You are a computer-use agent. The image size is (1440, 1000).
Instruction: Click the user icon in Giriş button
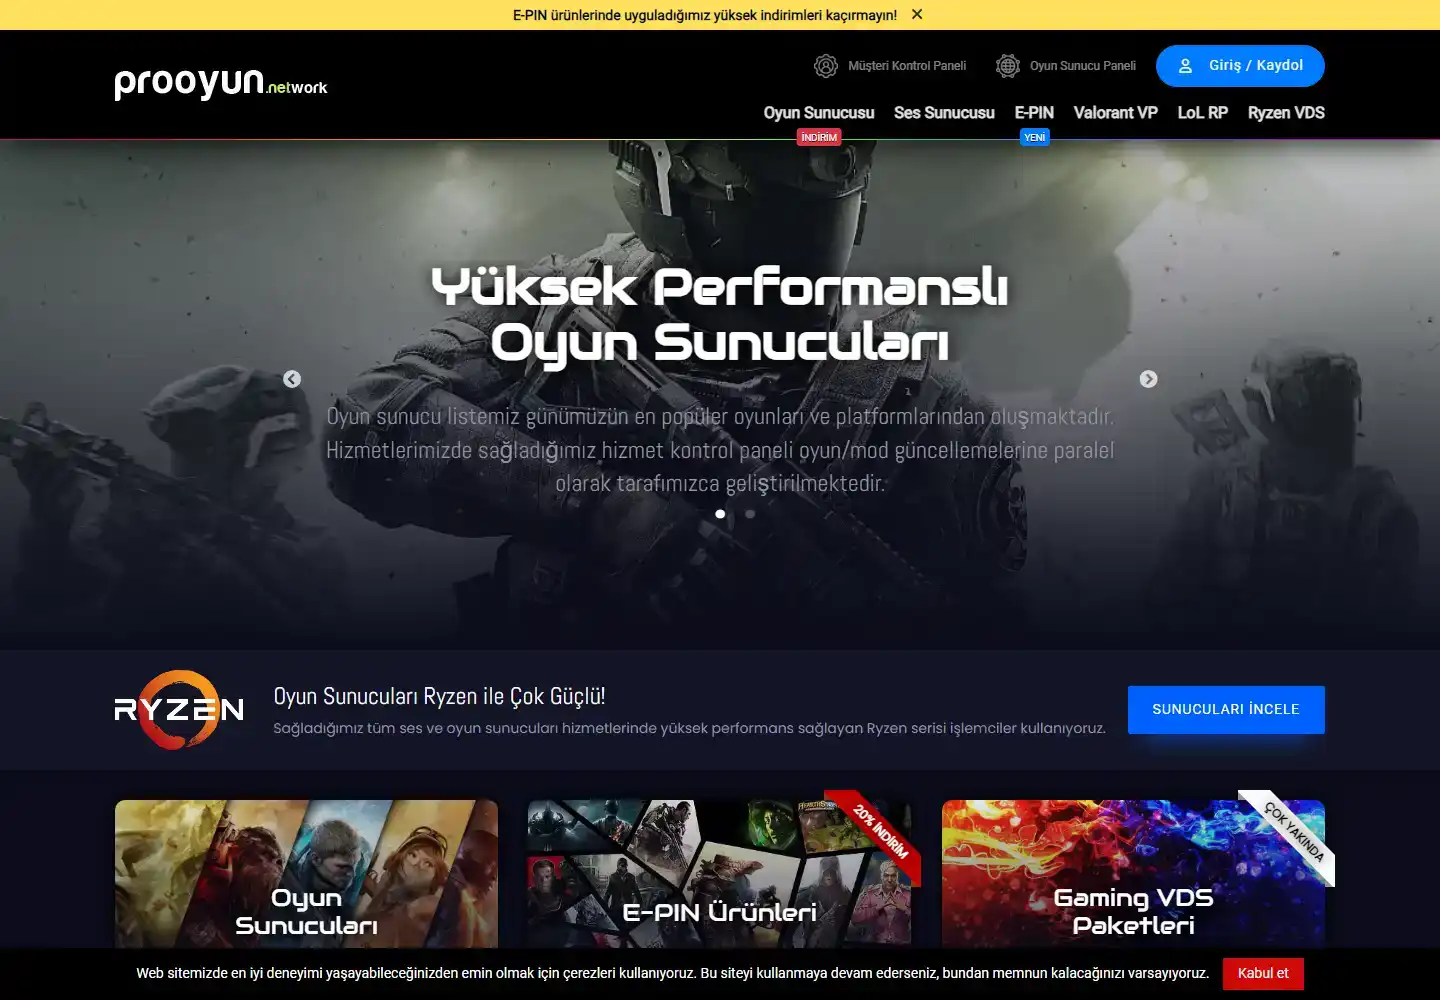coord(1185,66)
